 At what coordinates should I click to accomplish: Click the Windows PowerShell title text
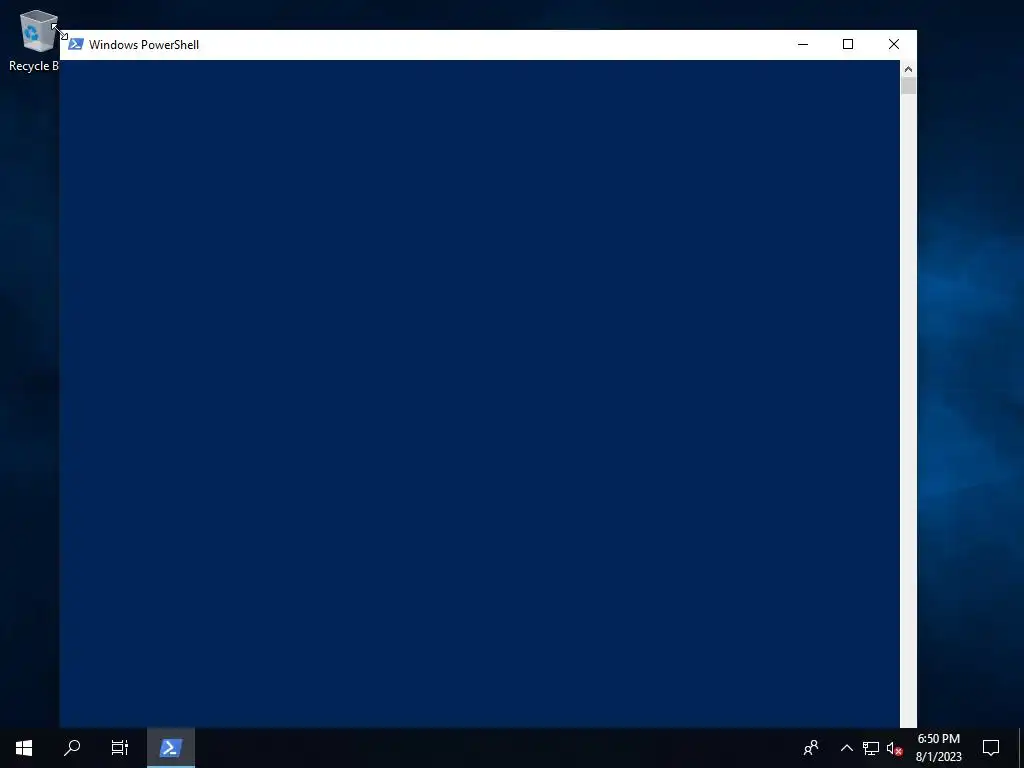(144, 44)
